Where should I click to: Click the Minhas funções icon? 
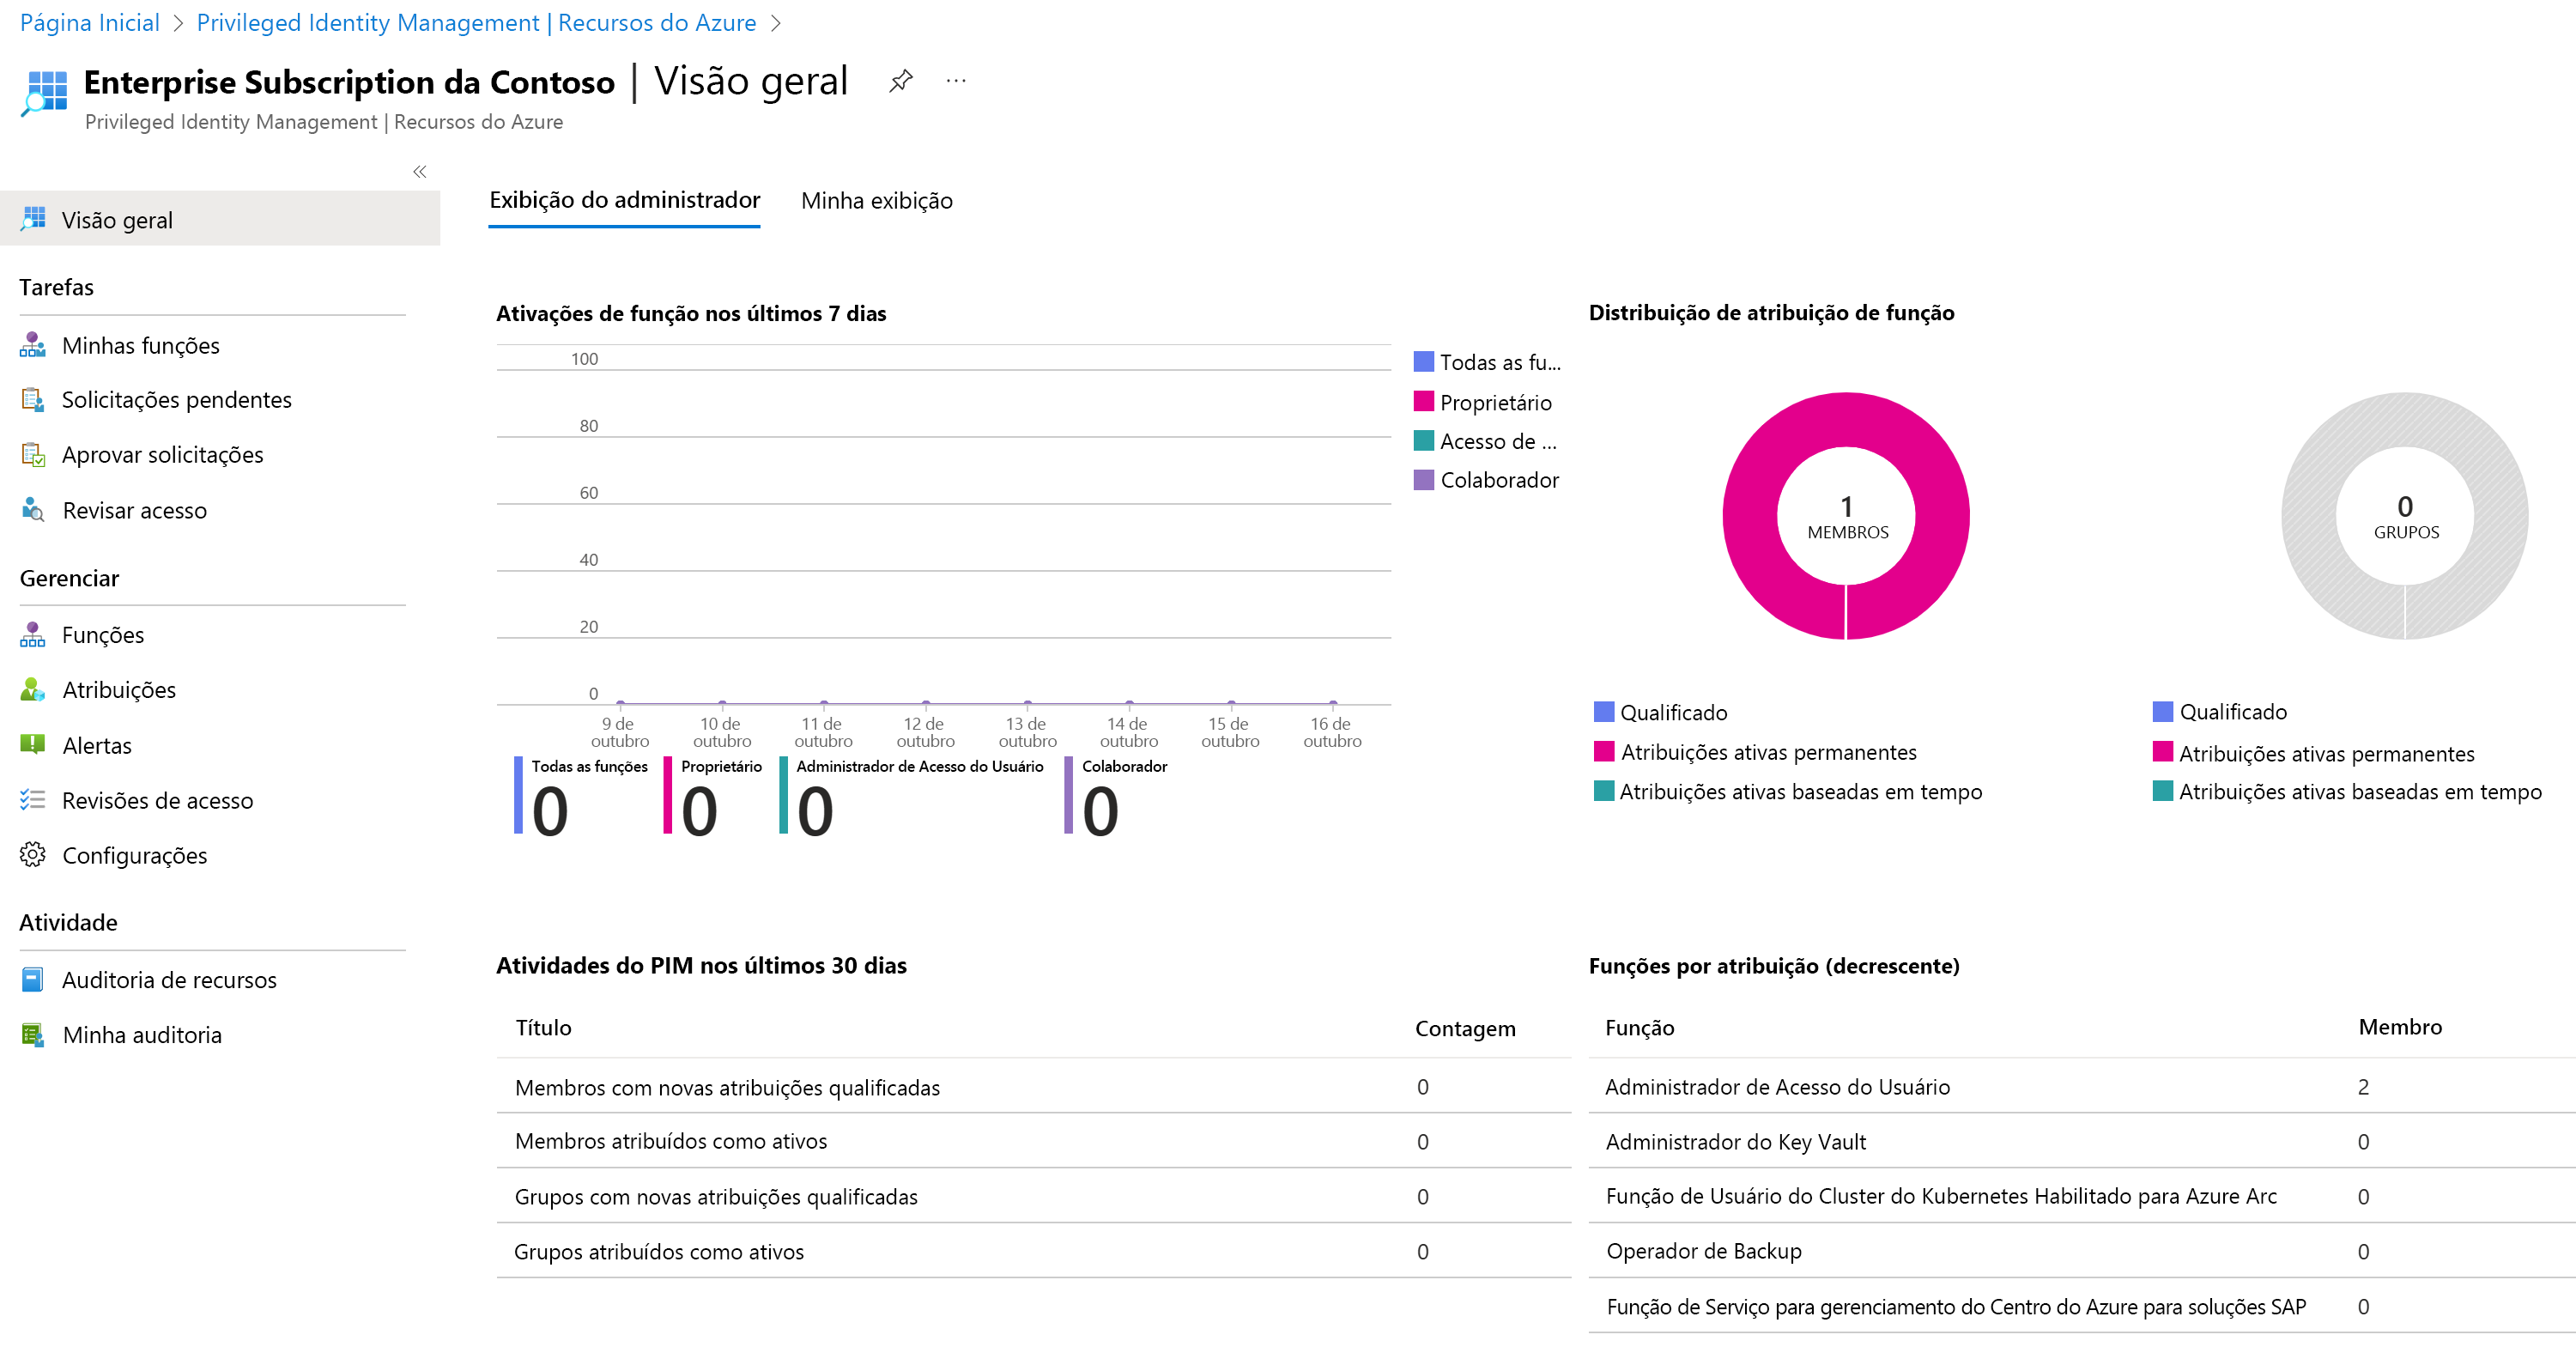point(33,345)
